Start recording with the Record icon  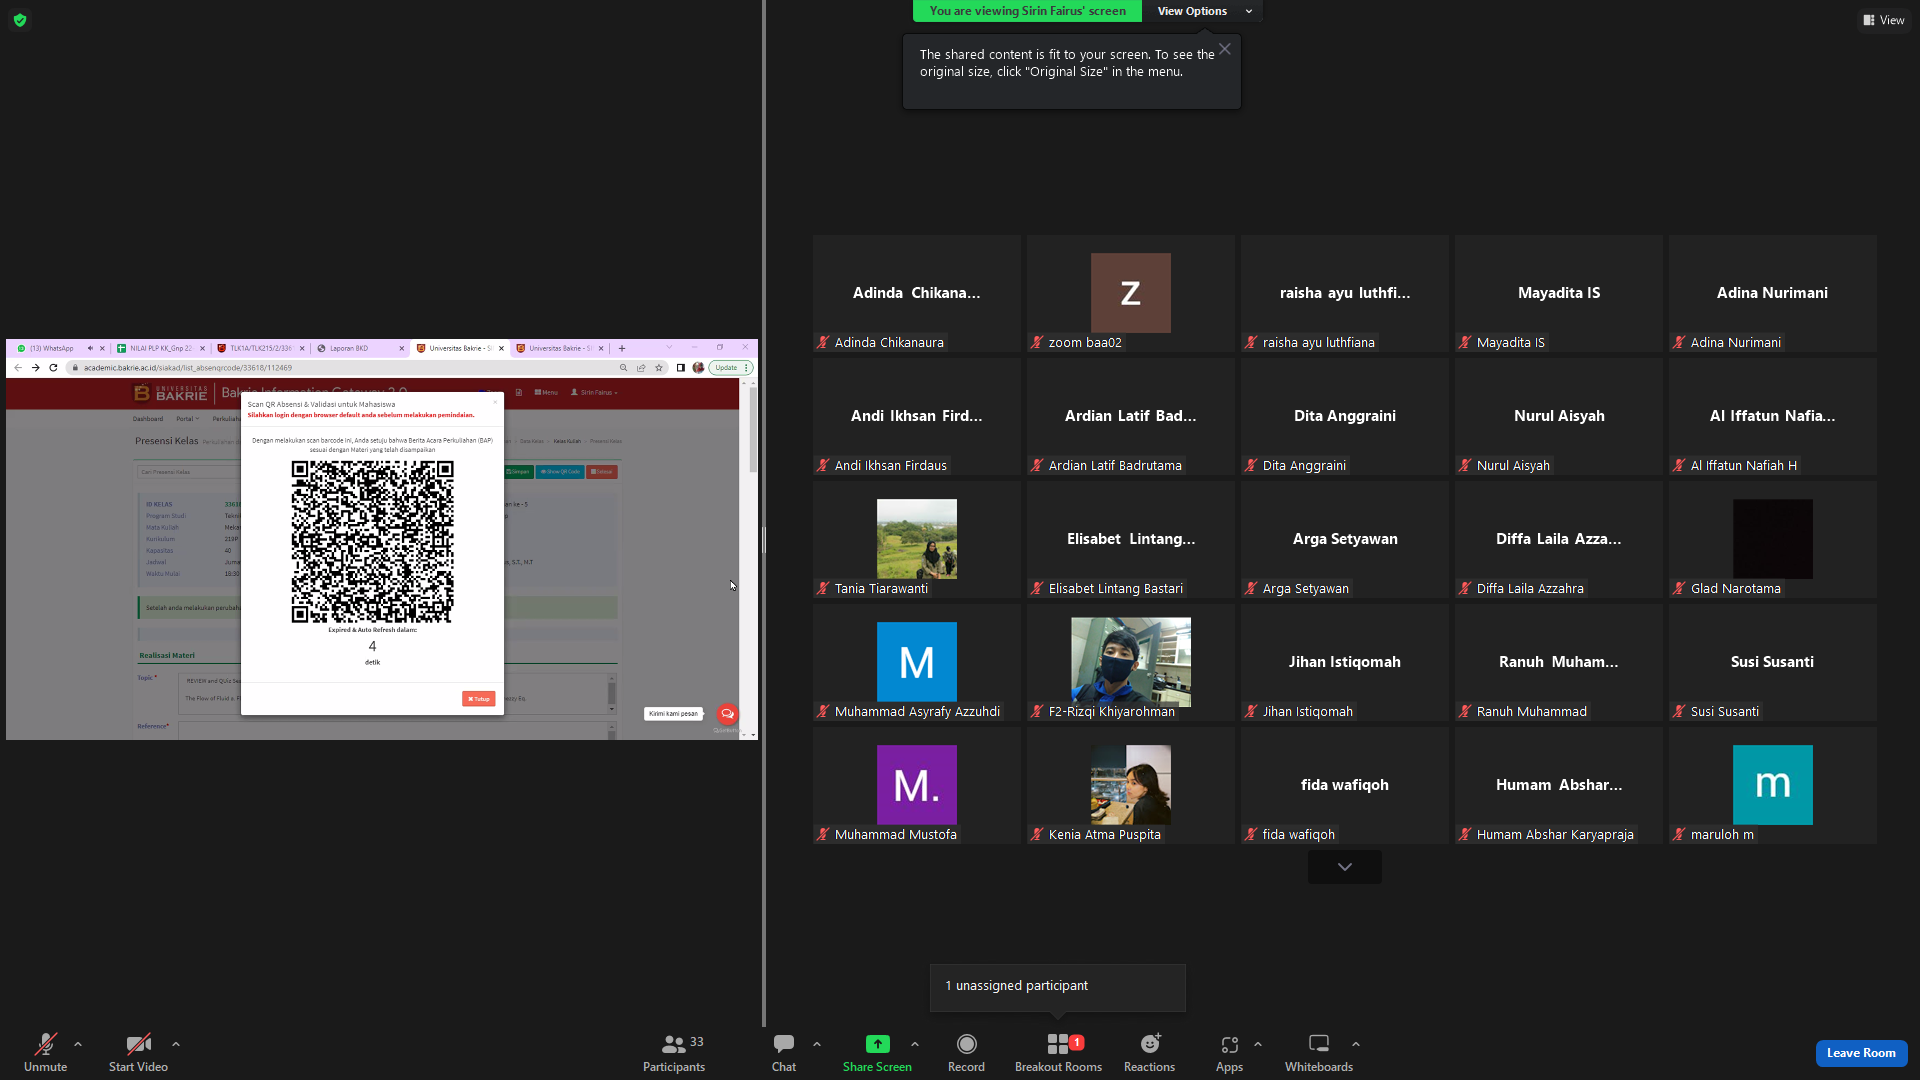(x=966, y=1044)
